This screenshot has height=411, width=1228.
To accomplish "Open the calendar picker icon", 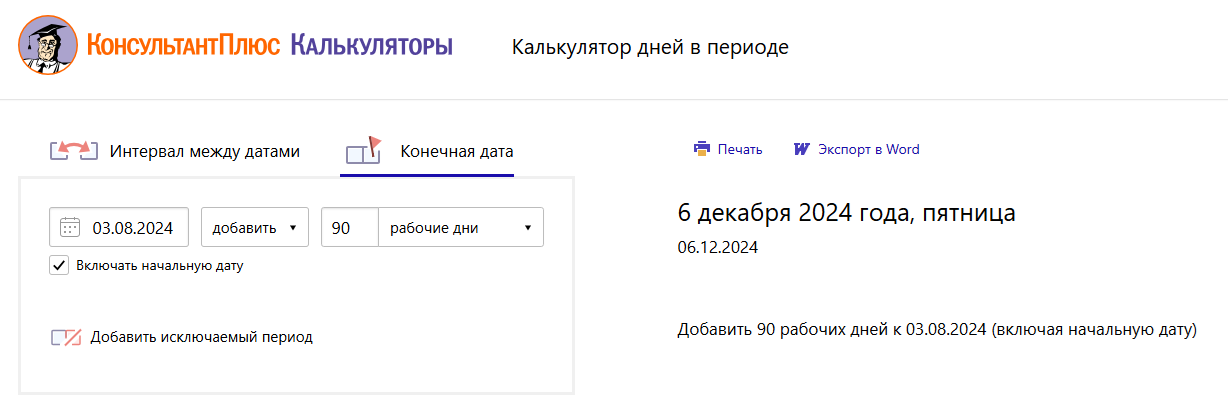I will pyautogui.click(x=70, y=227).
